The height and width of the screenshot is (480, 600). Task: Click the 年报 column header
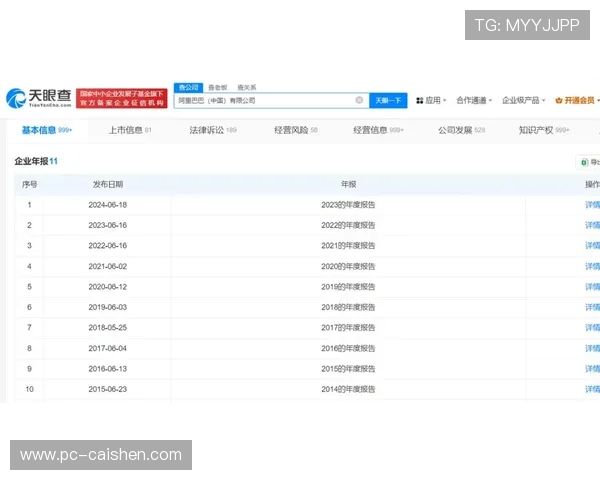tap(348, 184)
